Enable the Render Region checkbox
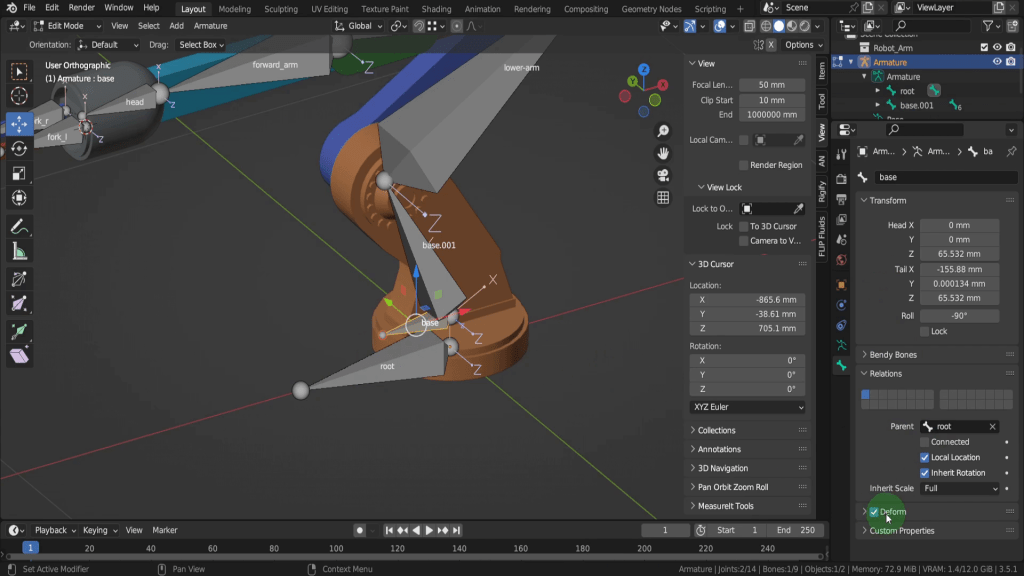The image size is (1024, 576). pos(743,165)
